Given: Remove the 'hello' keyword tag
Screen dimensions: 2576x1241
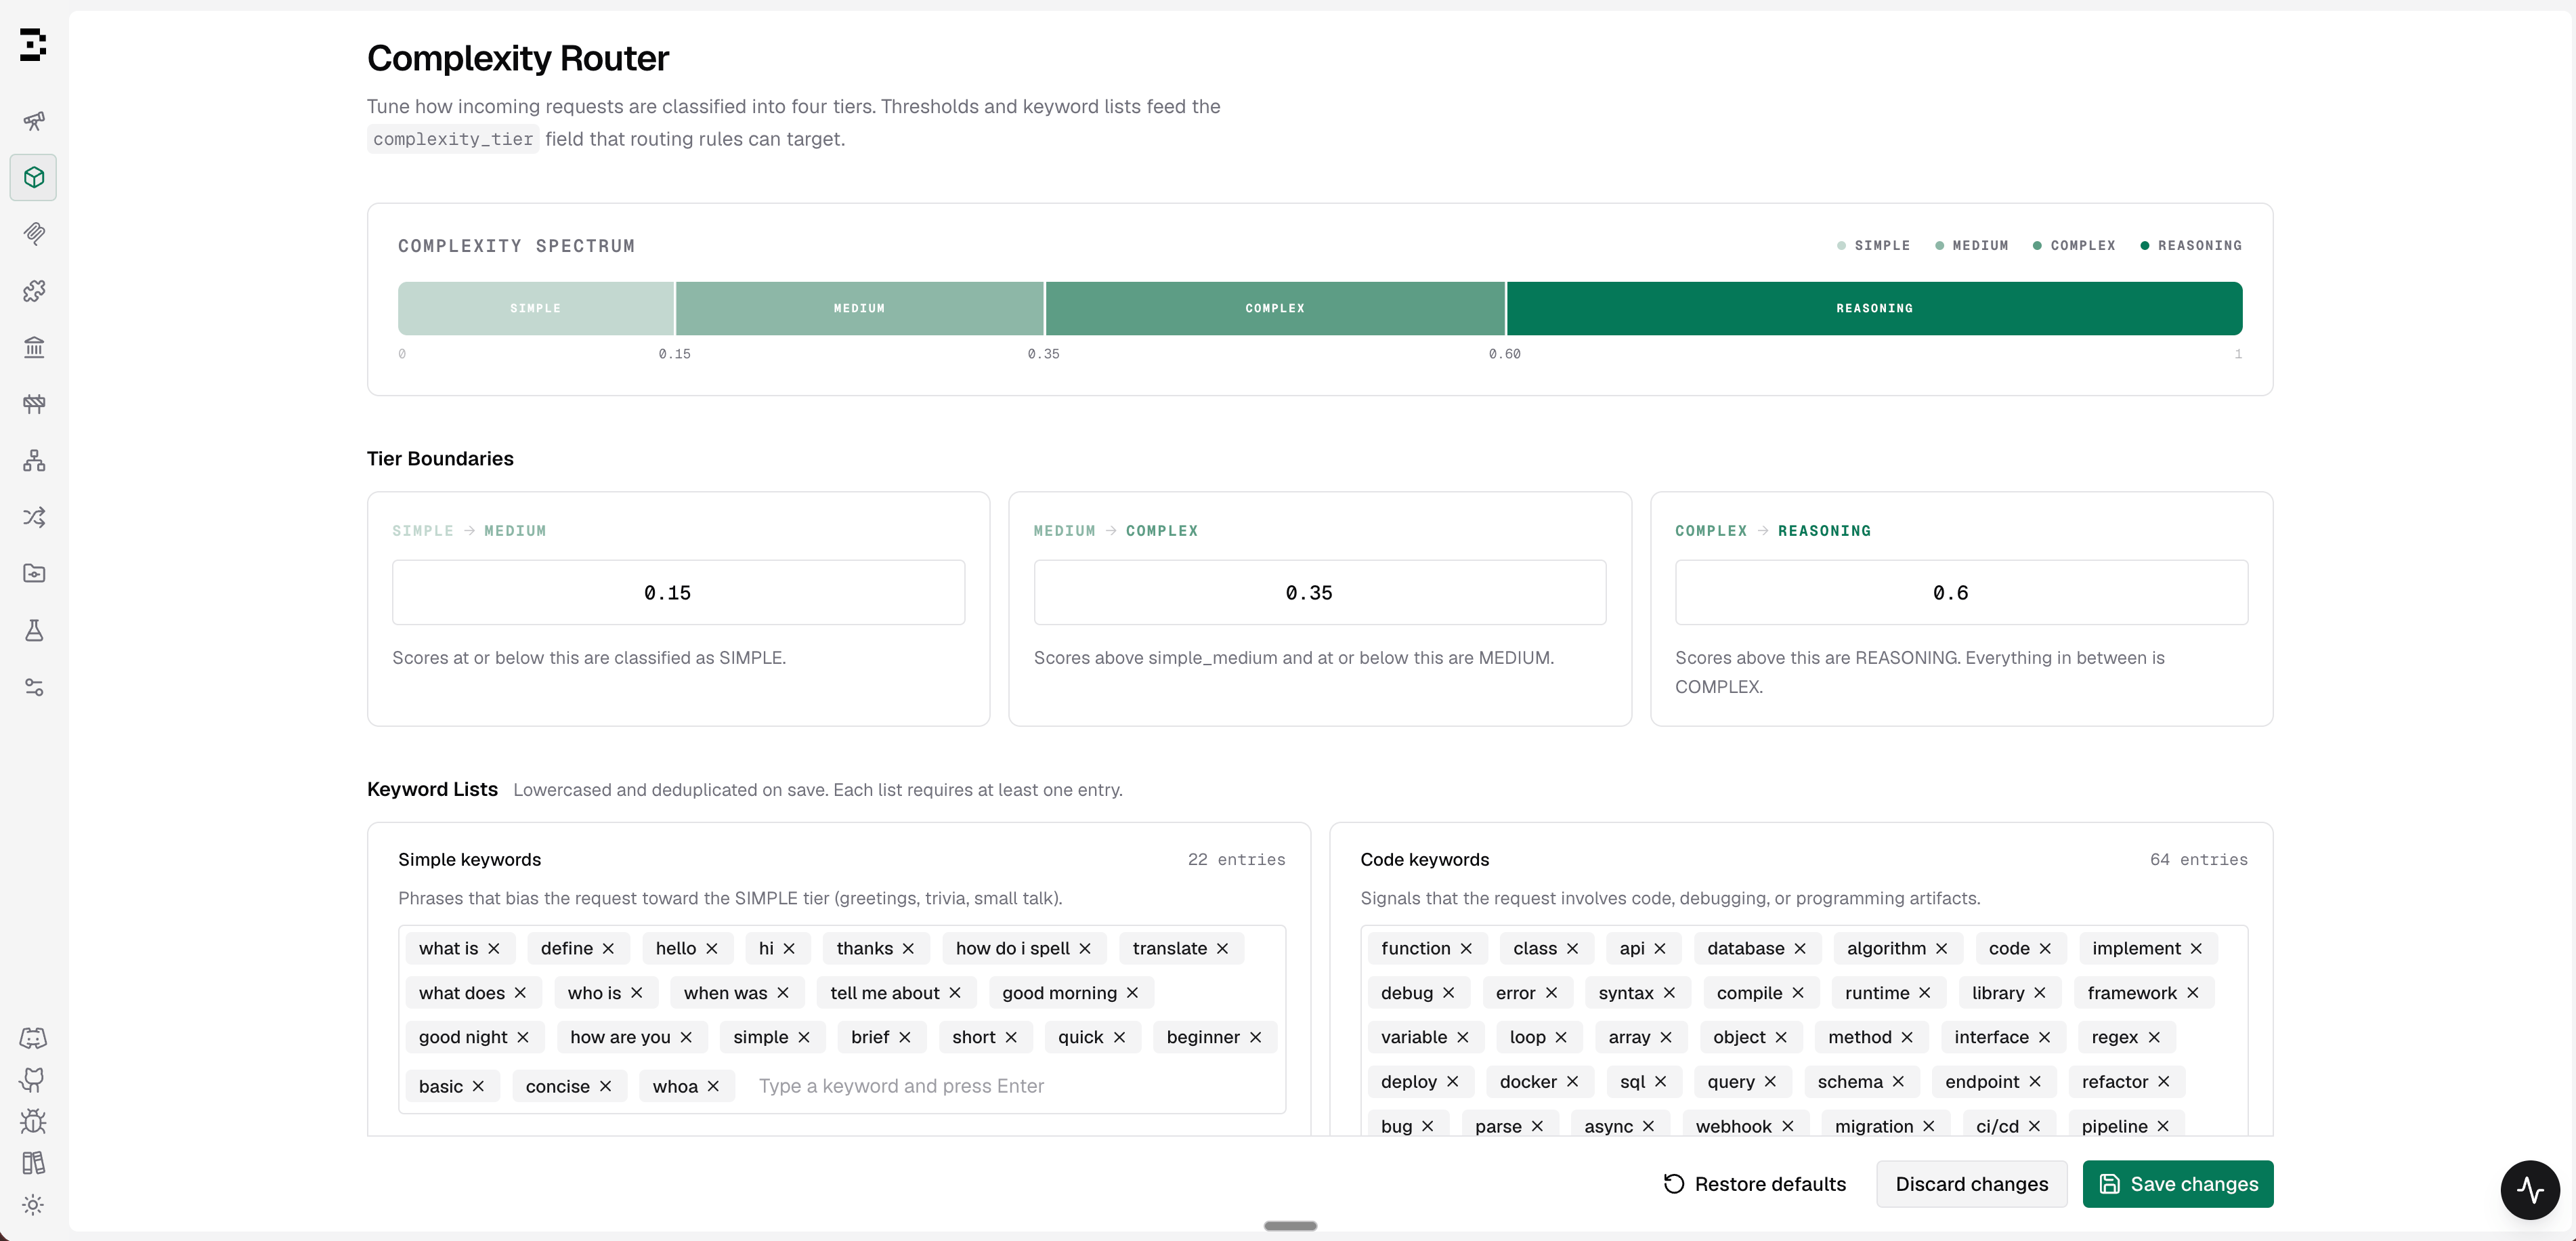Looking at the screenshot, I should (712, 949).
